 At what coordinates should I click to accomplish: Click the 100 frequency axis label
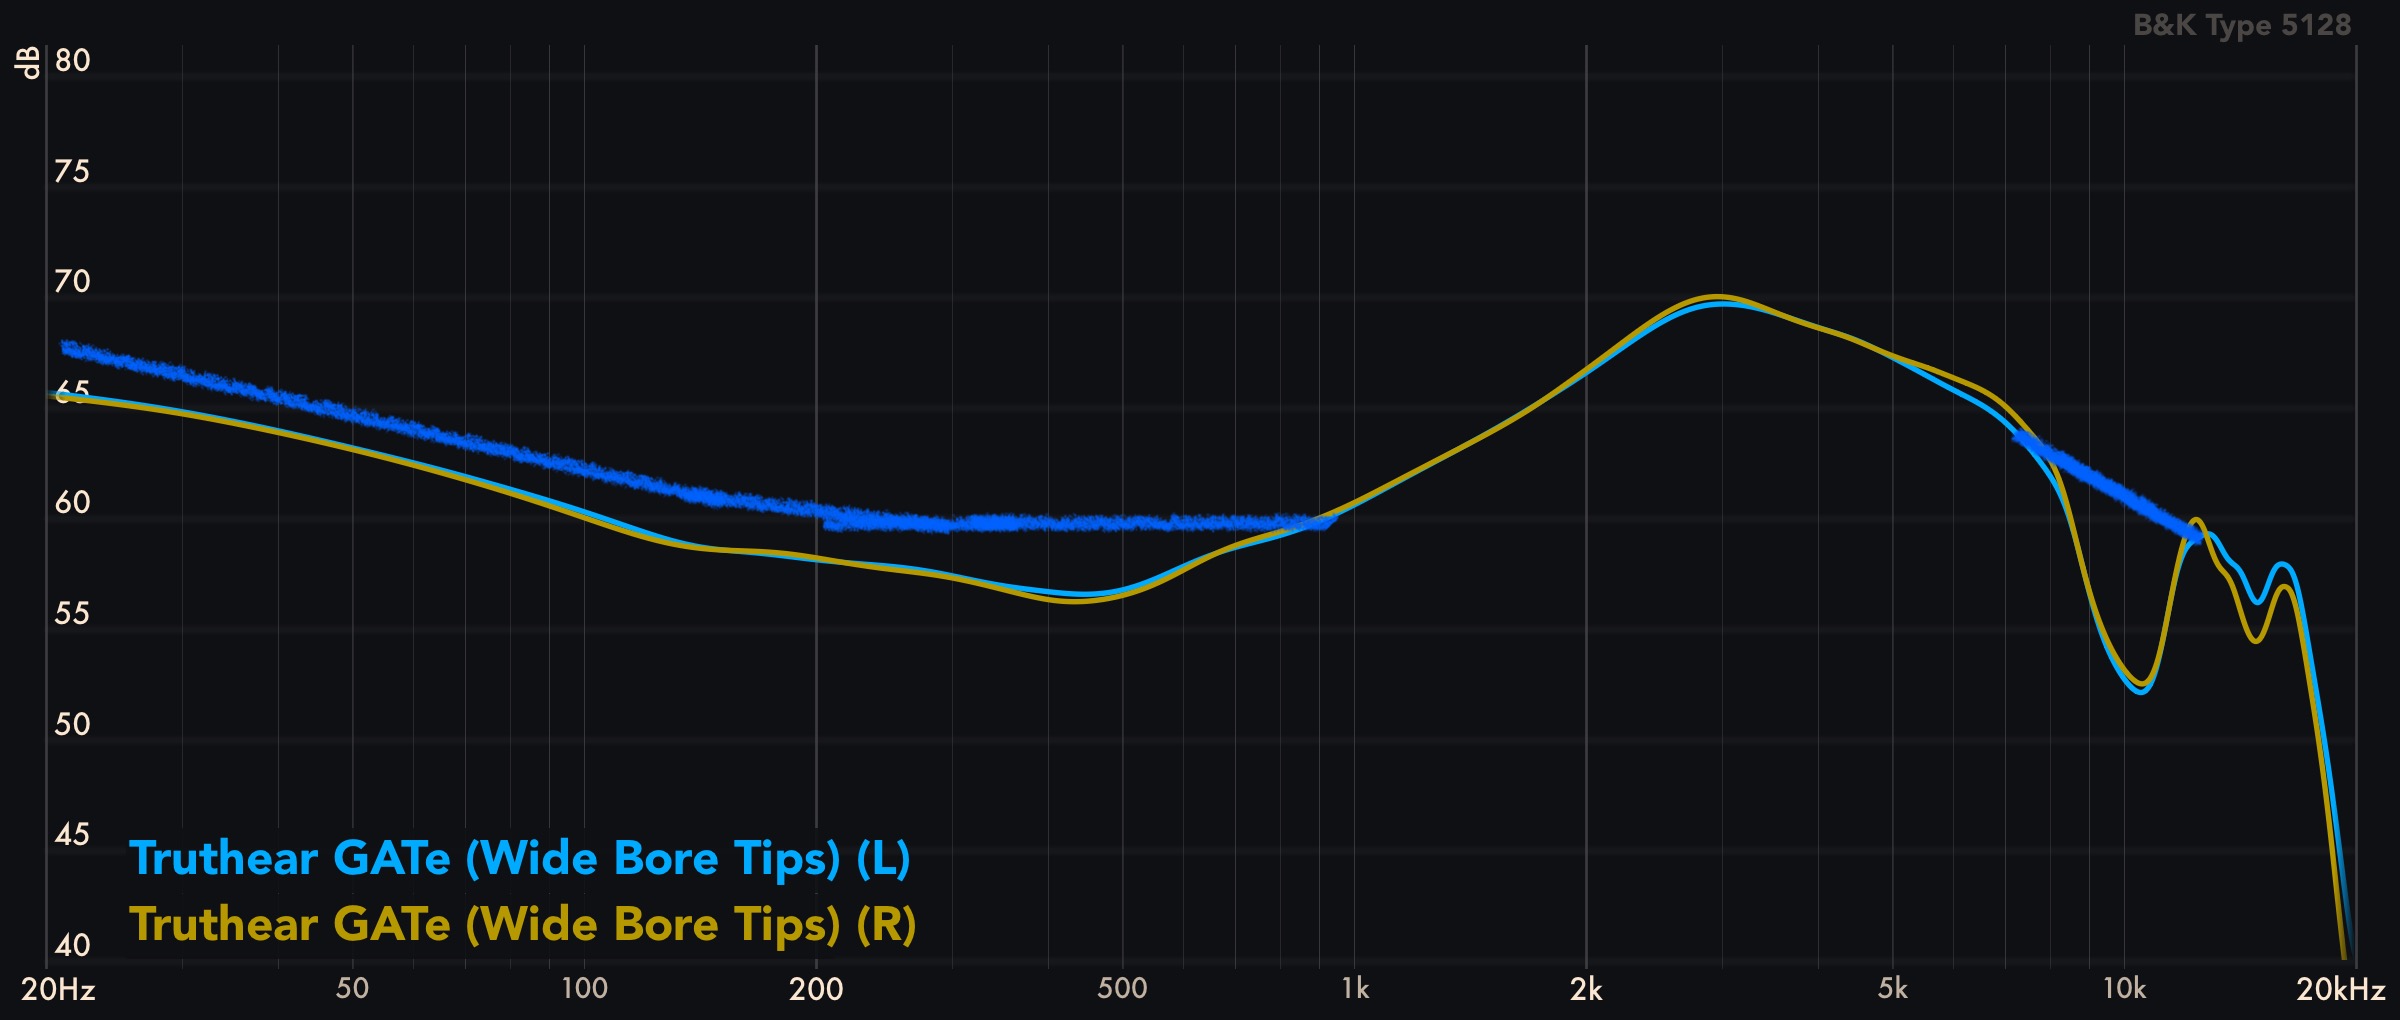point(584,989)
